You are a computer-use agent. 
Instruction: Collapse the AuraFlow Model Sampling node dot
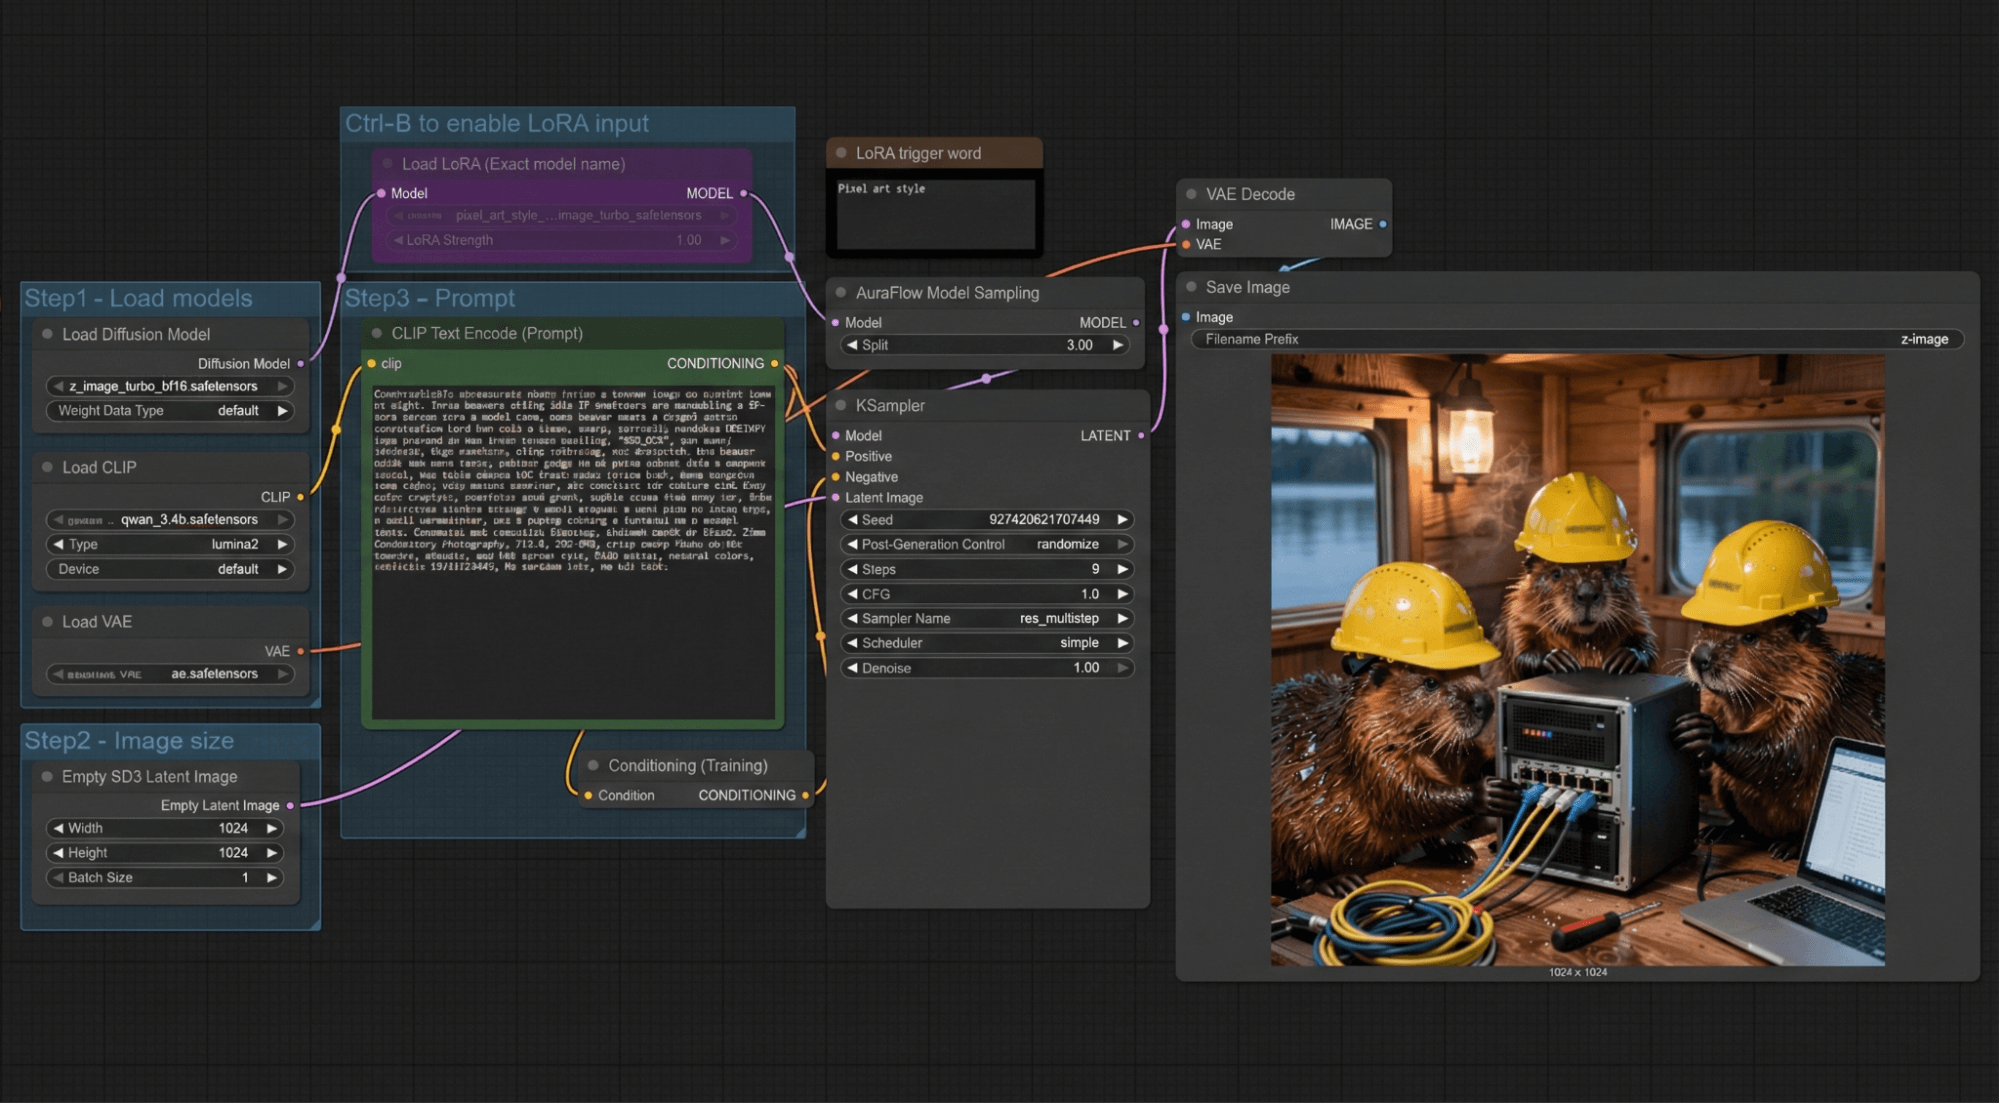841,292
